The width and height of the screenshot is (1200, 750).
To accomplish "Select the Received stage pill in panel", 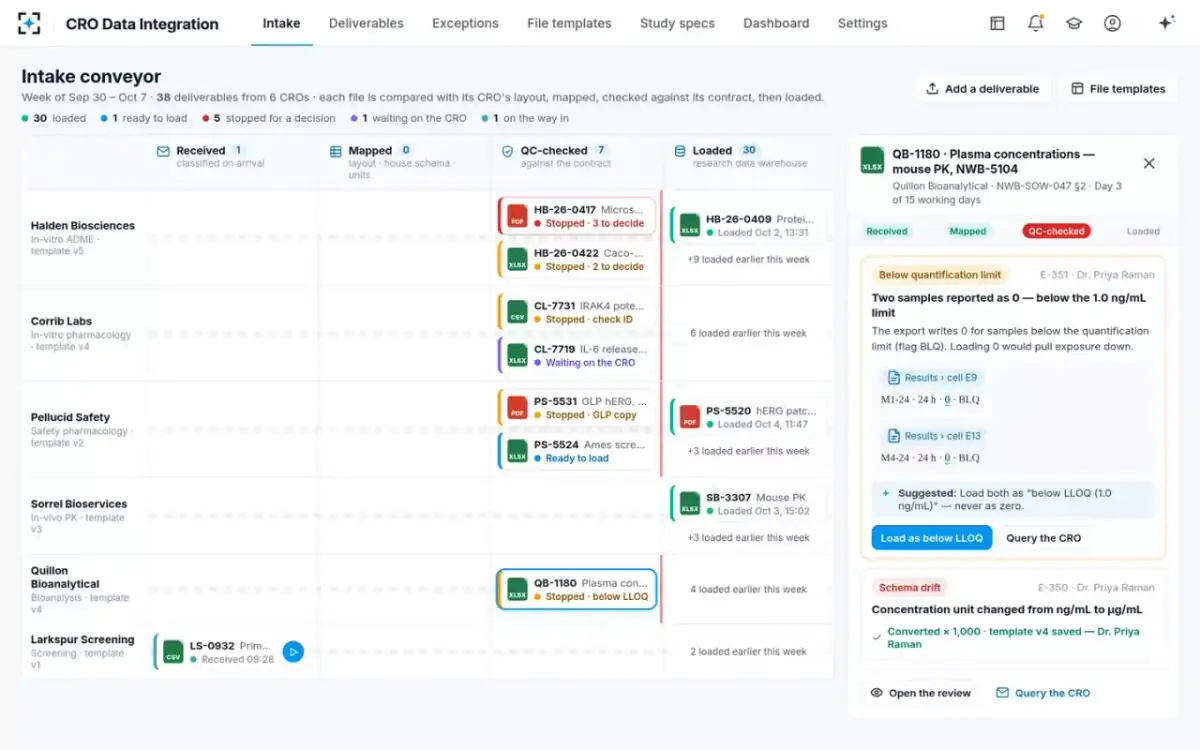I will pyautogui.click(x=887, y=231).
